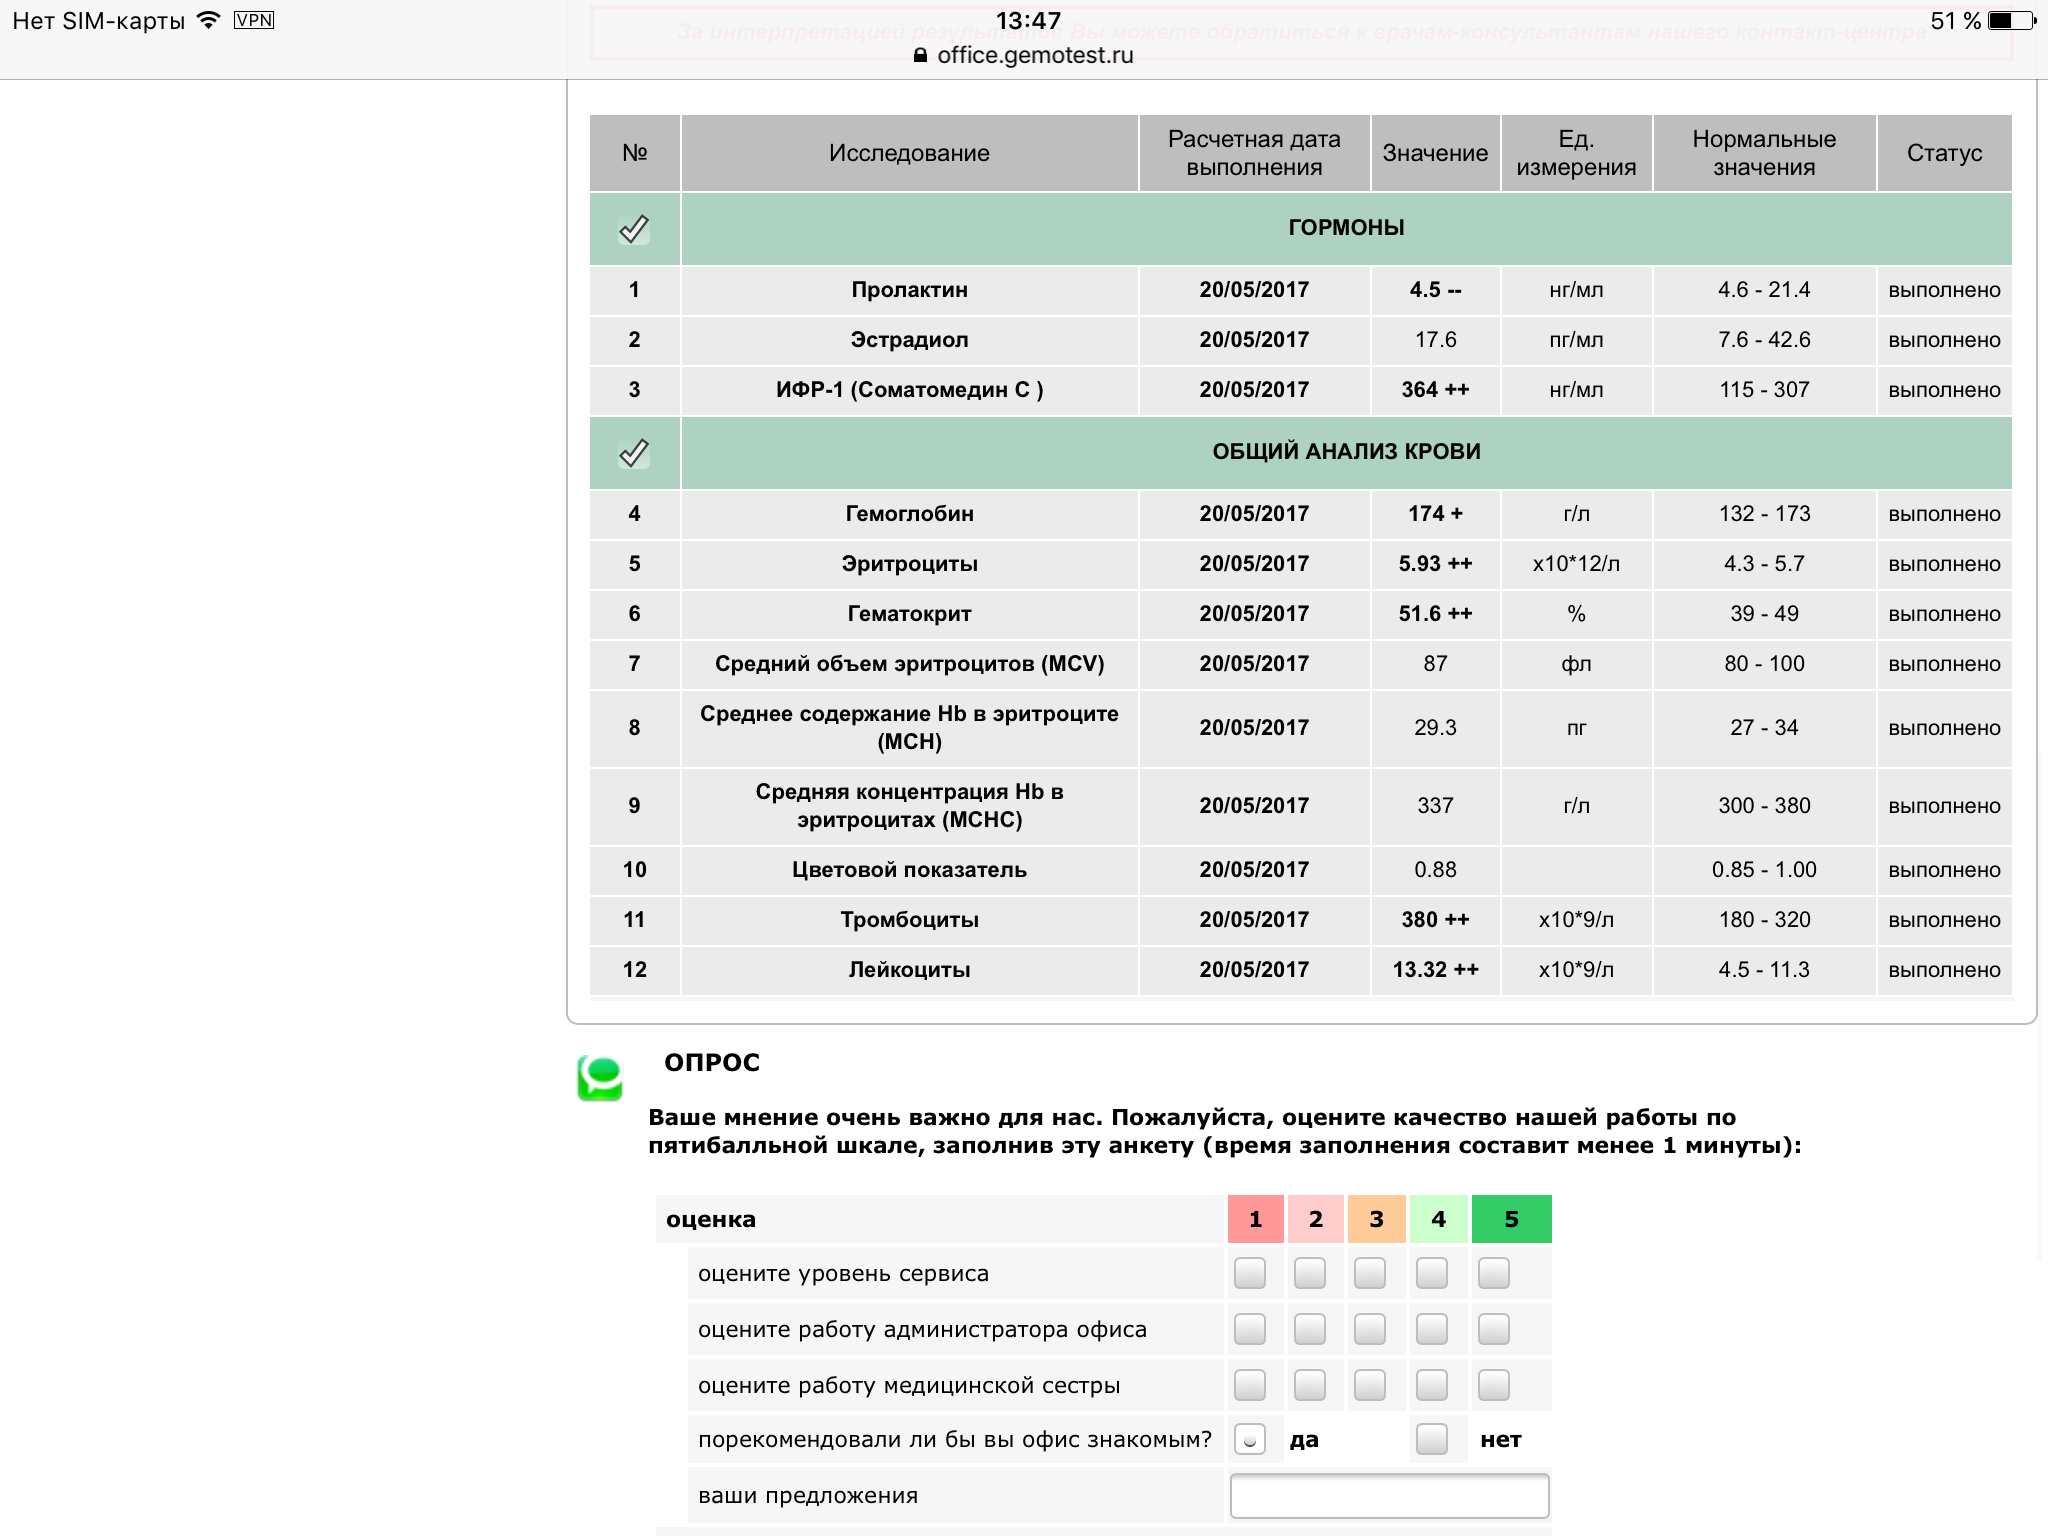Toggle the checkmark icon beside ГОРМОНЫ section
Screen dimensions: 2048x1536
(x=634, y=227)
